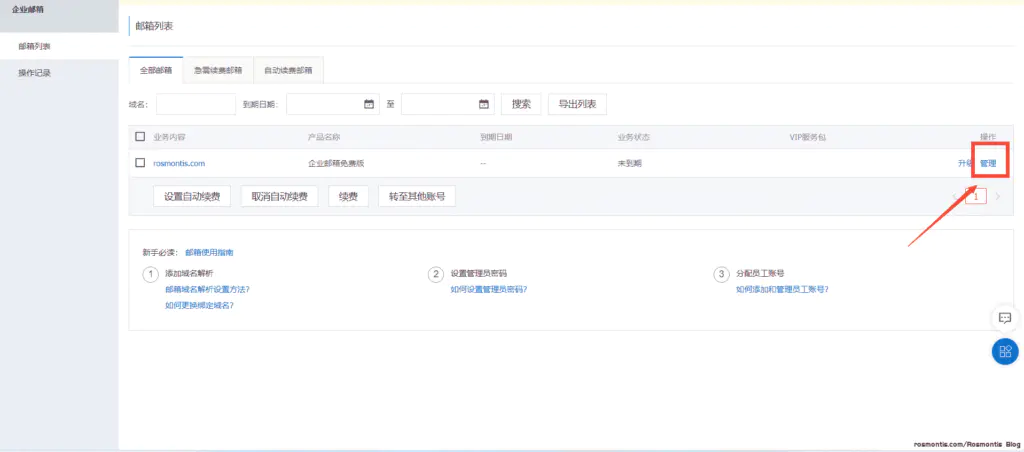This screenshot has width=1024, height=452.
Task: Click 升级 link for rosmontis.com
Action: [x=965, y=163]
